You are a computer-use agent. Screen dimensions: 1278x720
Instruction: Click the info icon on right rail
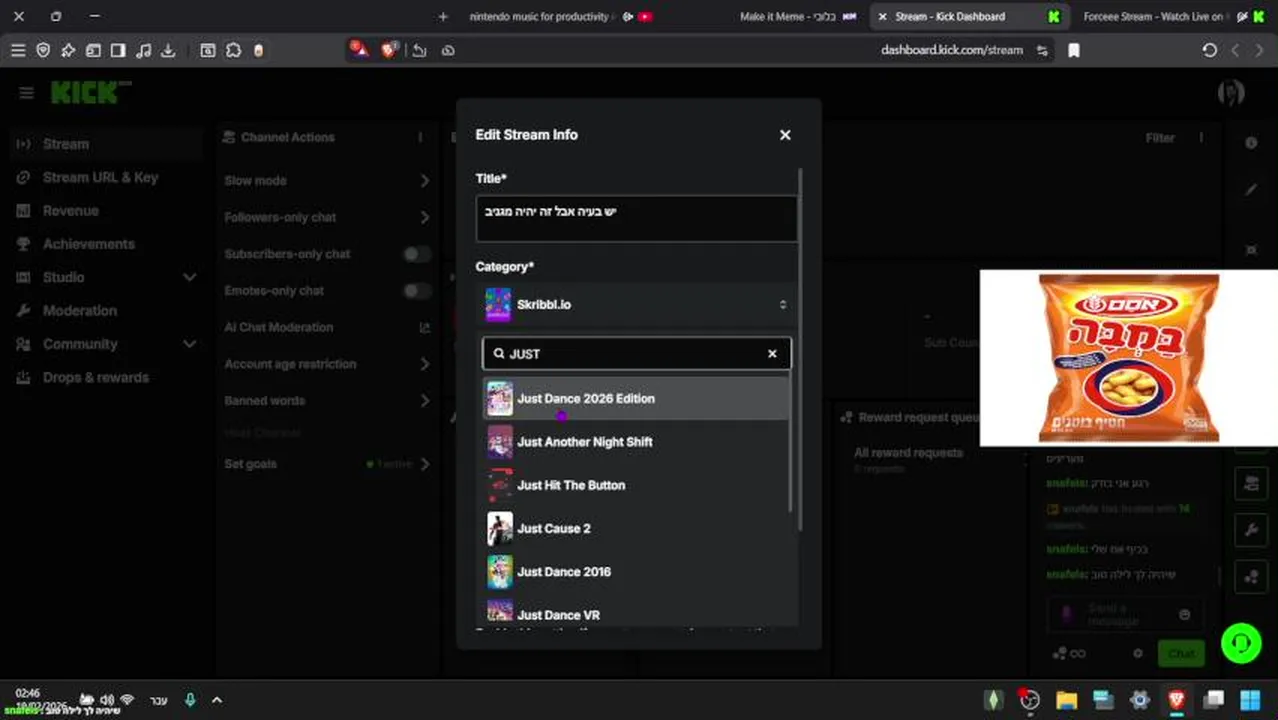pos(1251,143)
